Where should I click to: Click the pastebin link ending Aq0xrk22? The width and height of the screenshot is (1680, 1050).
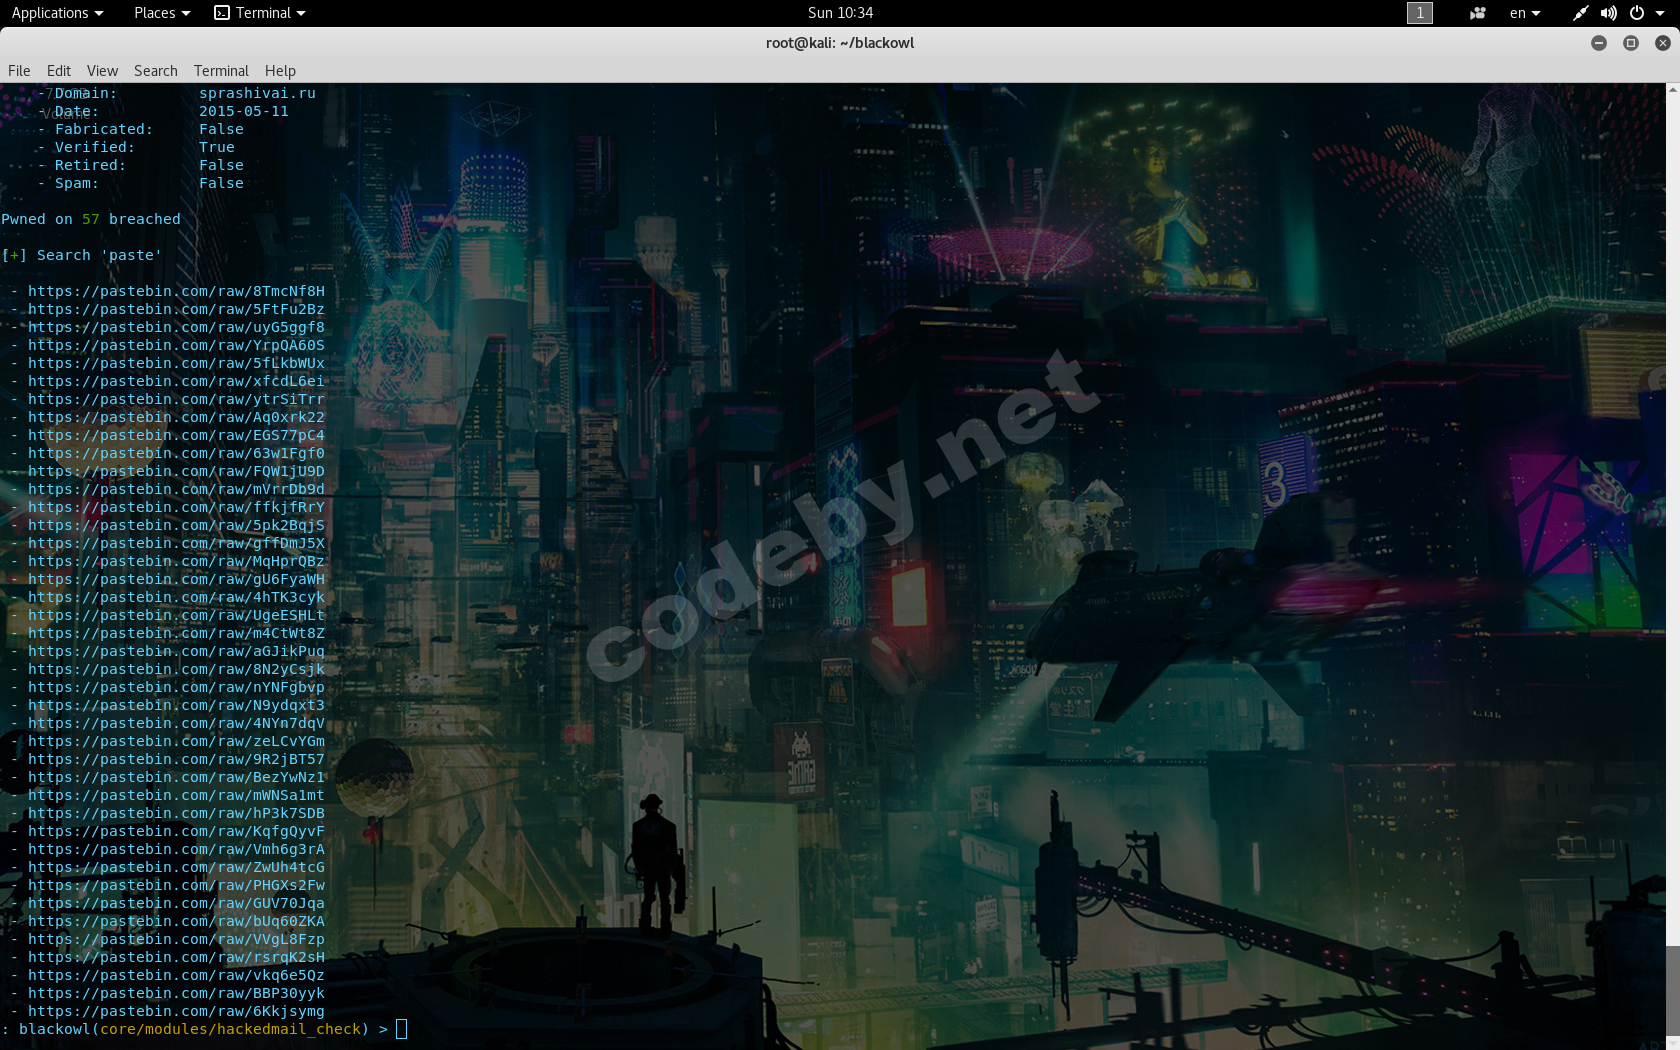[x=176, y=417]
